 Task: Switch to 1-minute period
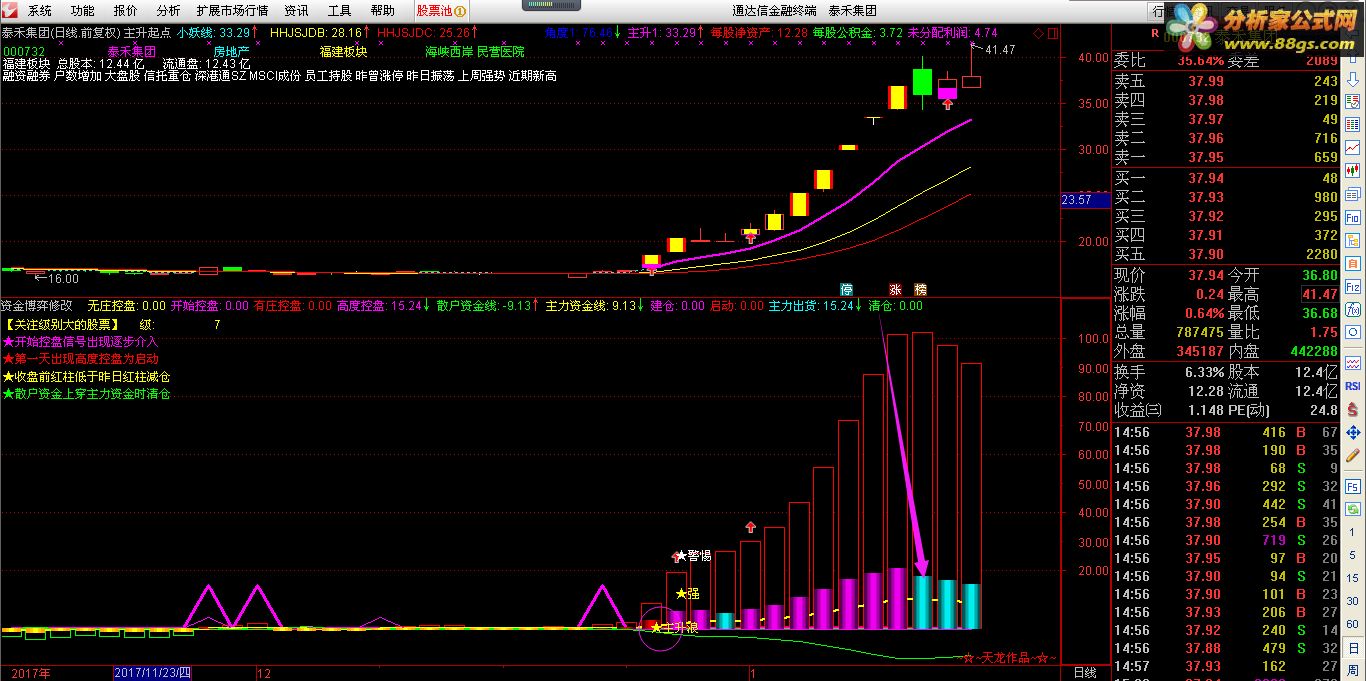(x=1353, y=532)
